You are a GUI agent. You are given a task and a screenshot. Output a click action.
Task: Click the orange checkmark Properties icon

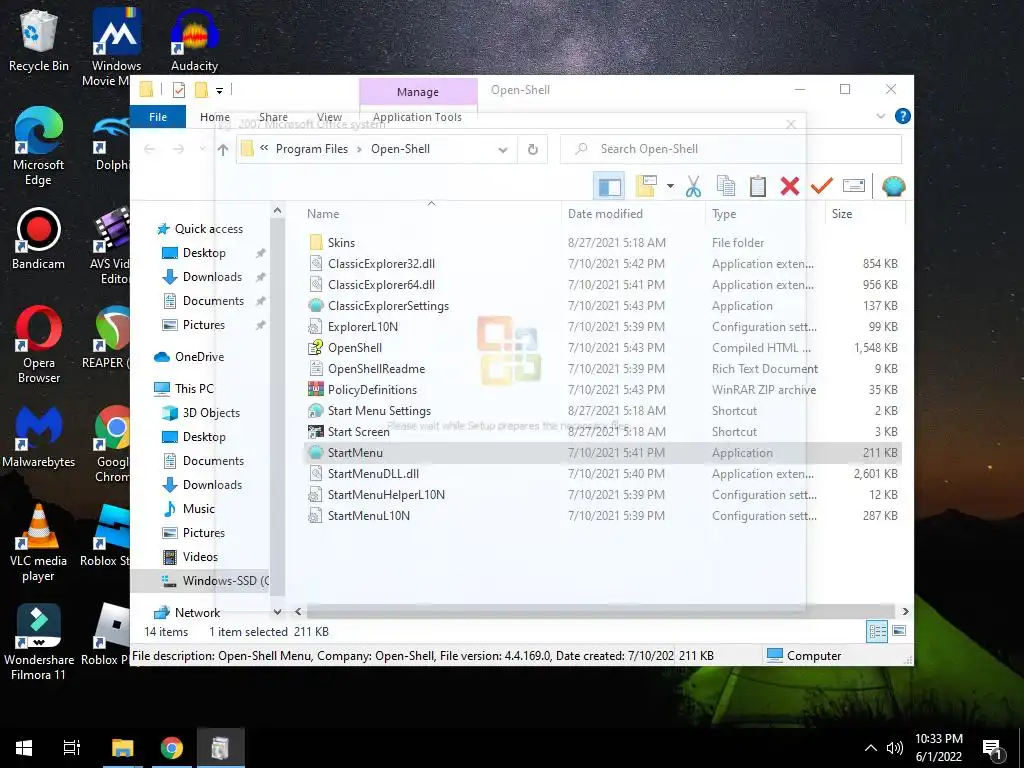coord(822,186)
